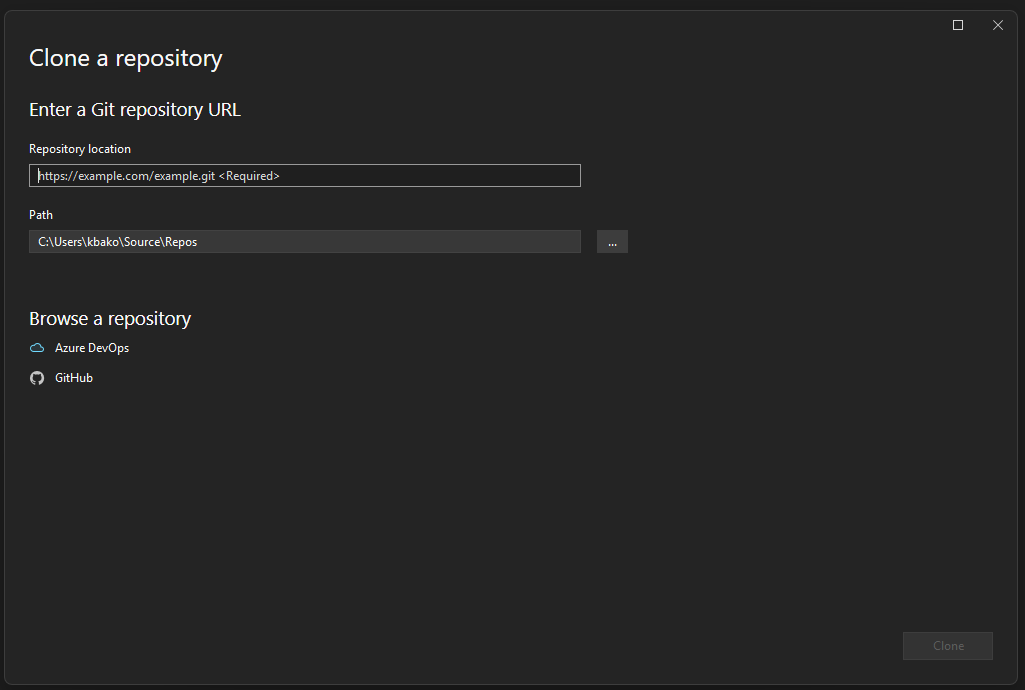This screenshot has height=690, width=1025.
Task: Click the Repository location URL field
Action: pos(305,176)
